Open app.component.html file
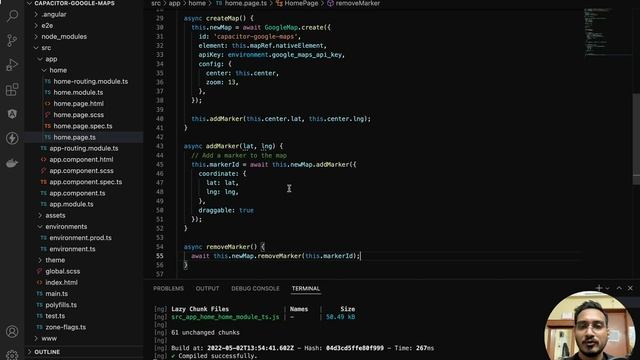This screenshot has width=640, height=360. [x=81, y=160]
